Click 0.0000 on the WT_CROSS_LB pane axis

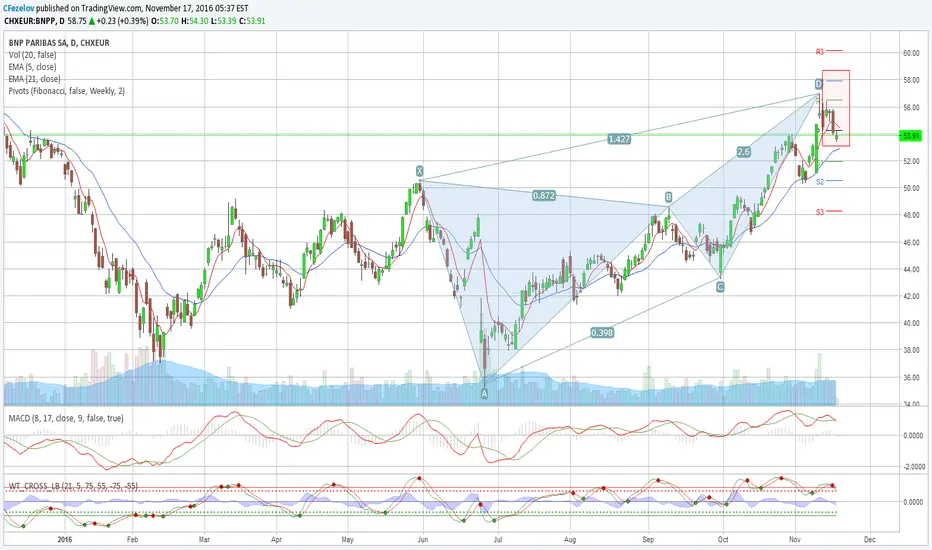pos(912,502)
